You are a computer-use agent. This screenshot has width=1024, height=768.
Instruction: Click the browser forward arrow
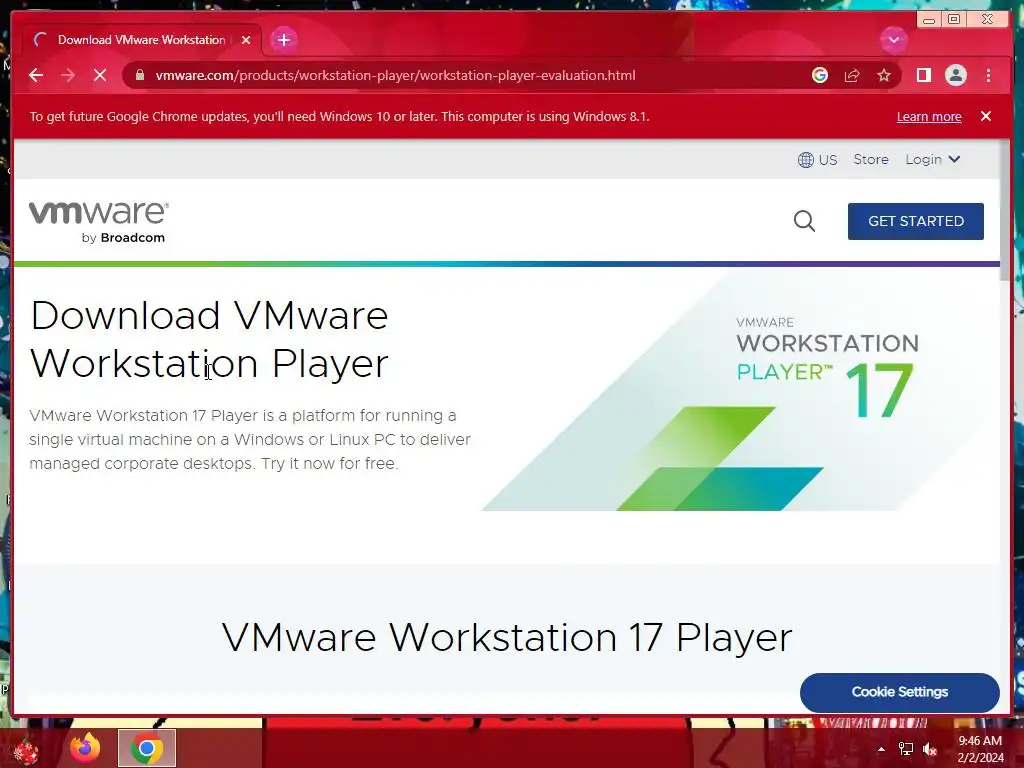[x=68, y=75]
